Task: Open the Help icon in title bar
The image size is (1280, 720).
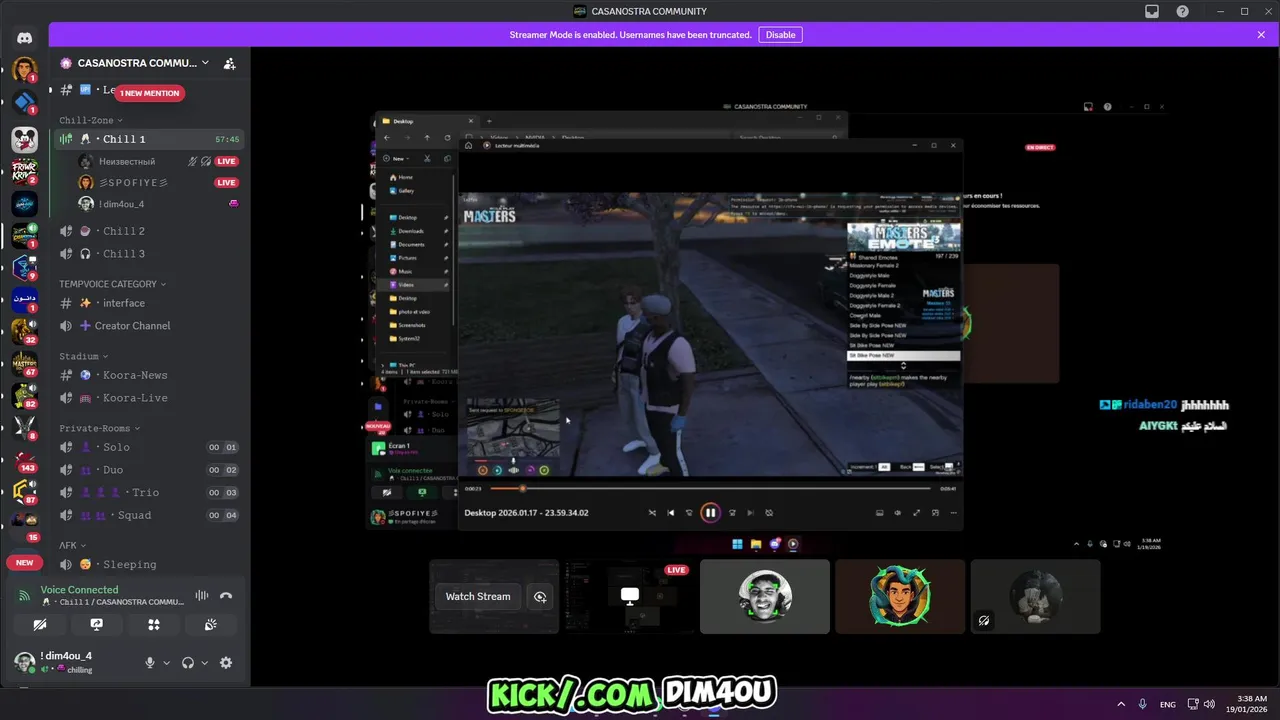Action: [1183, 11]
